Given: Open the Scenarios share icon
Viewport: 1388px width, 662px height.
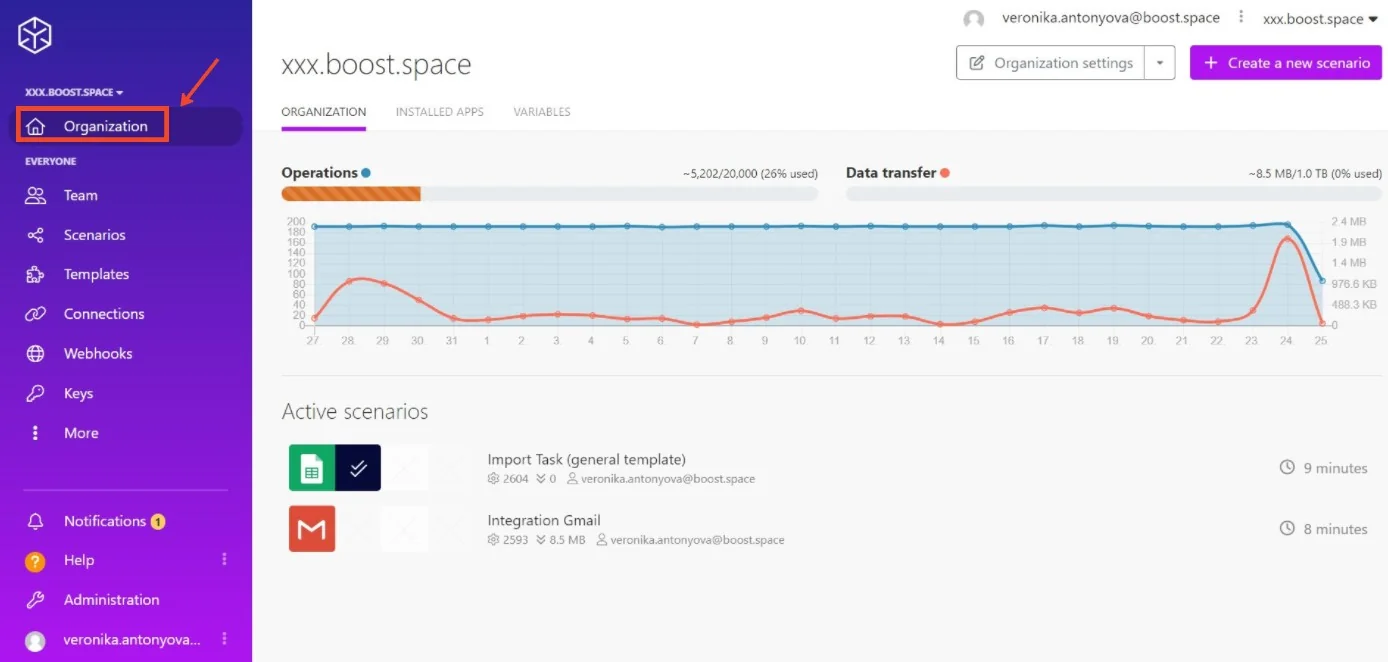Looking at the screenshot, I should tap(36, 235).
